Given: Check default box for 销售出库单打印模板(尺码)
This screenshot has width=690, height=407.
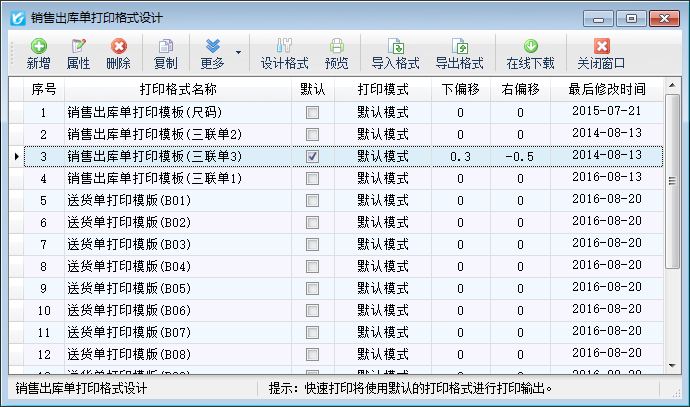Looking at the screenshot, I should [313, 112].
